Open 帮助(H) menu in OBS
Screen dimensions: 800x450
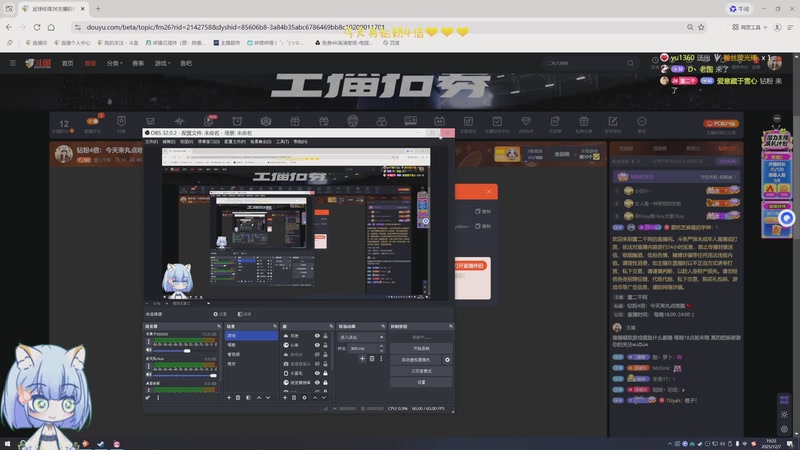[x=301, y=142]
